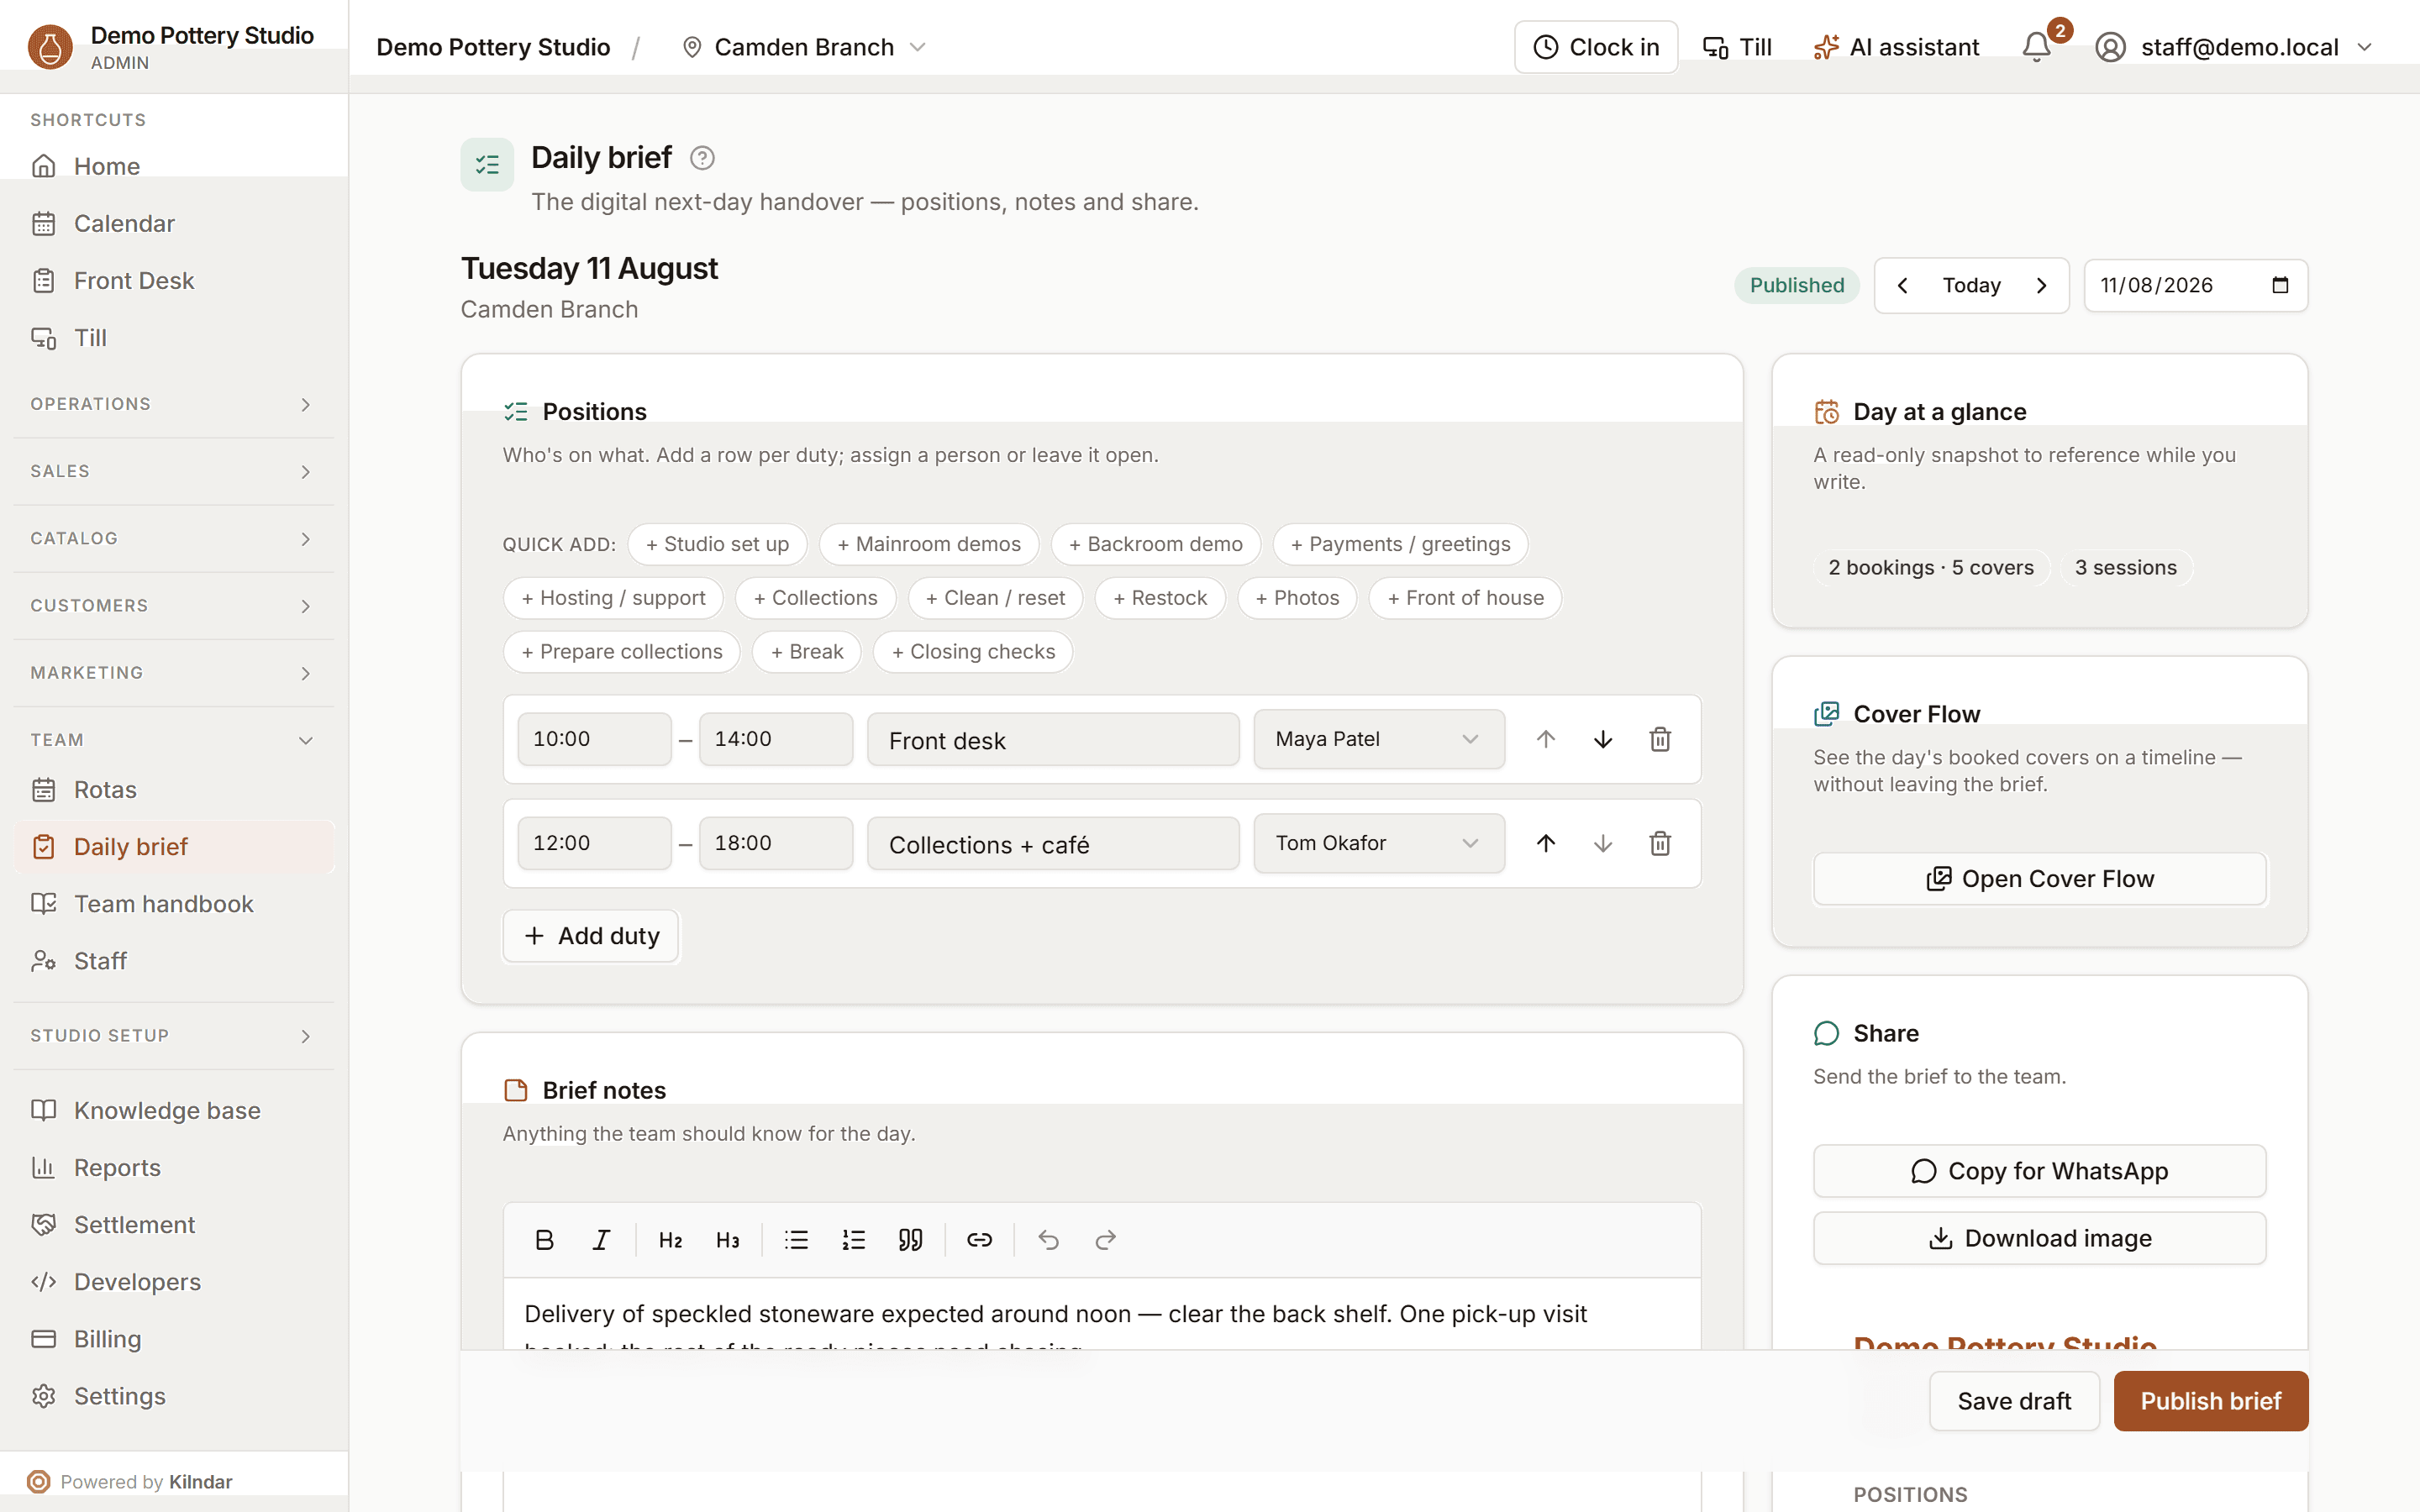
Task: Open Staff page
Action: click(x=173, y=961)
